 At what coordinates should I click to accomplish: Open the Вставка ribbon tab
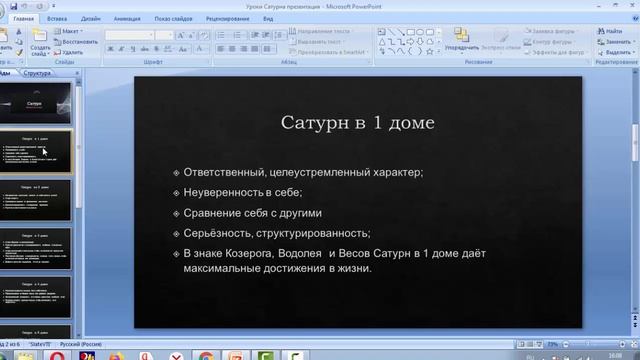tap(57, 19)
